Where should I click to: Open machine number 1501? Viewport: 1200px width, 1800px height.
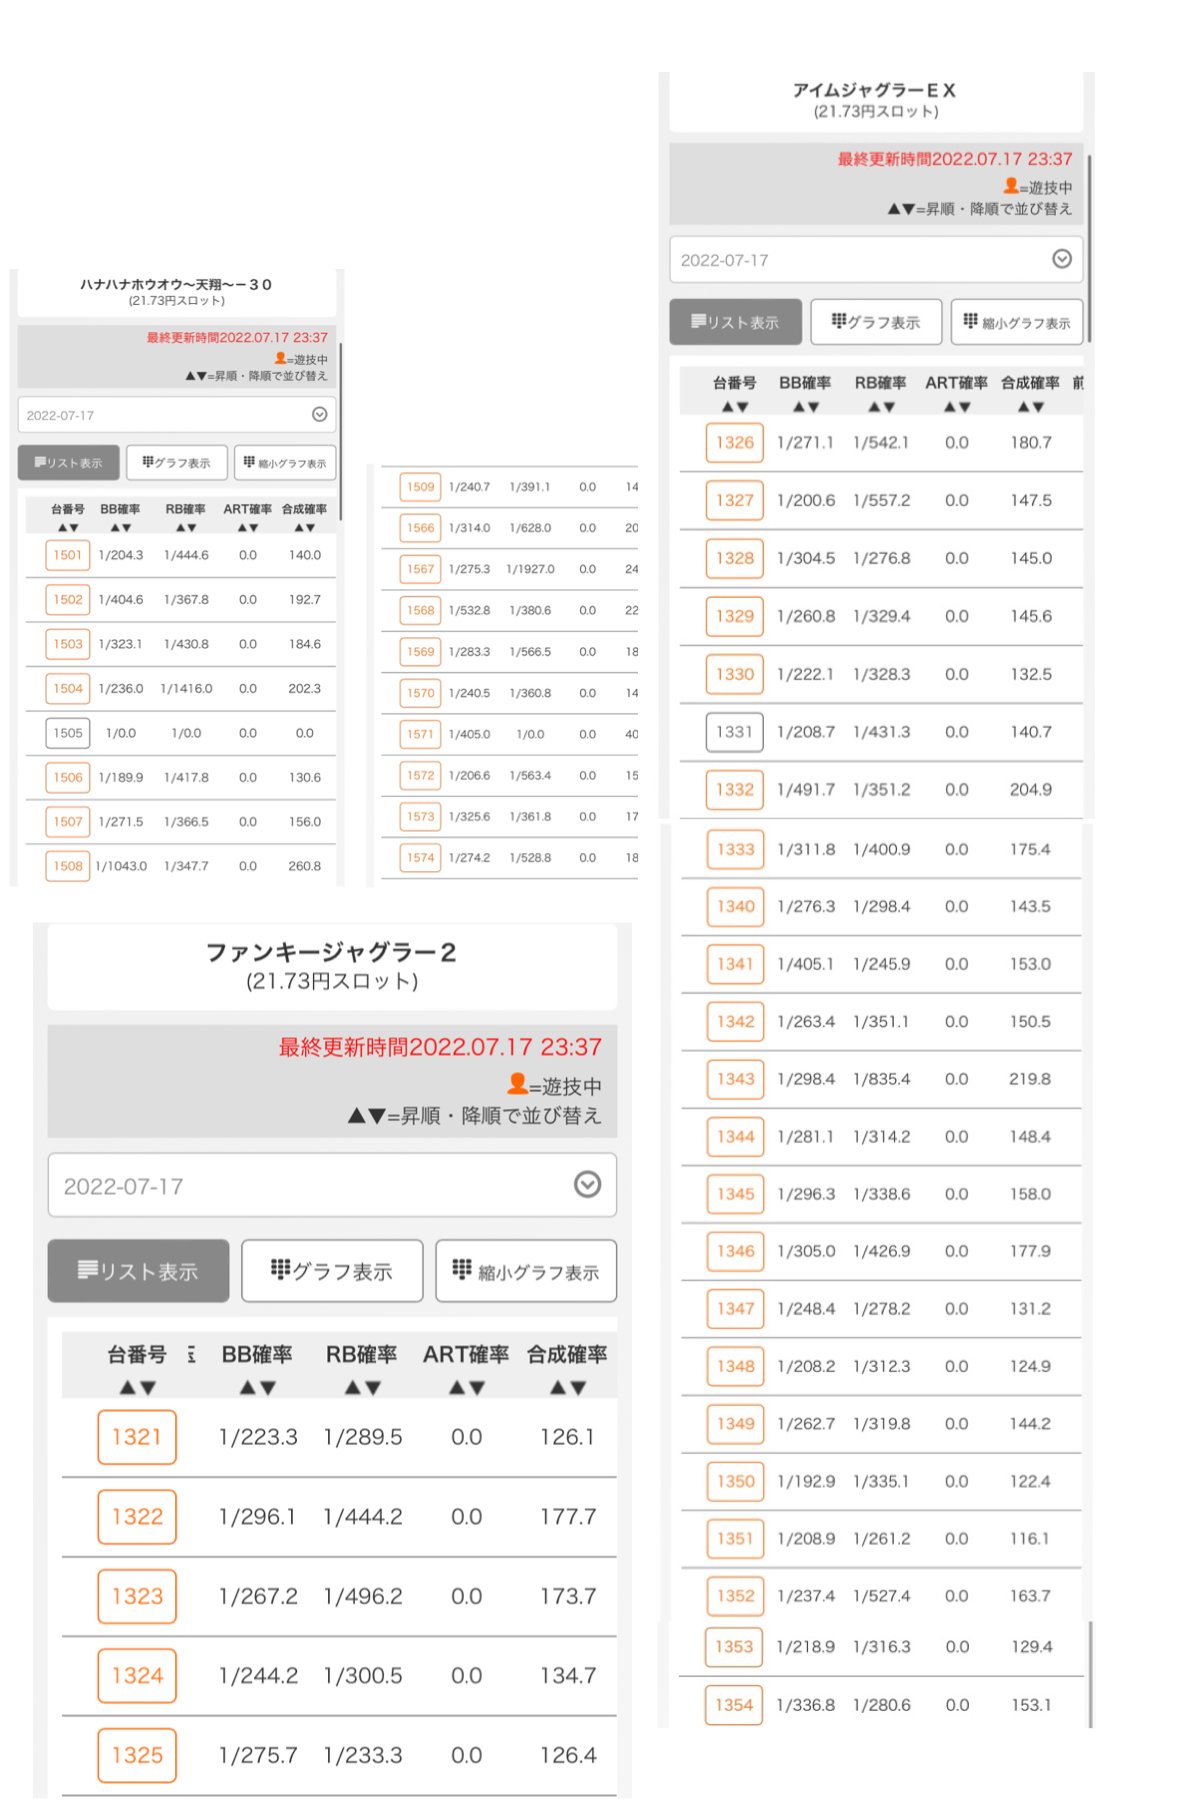(x=68, y=555)
